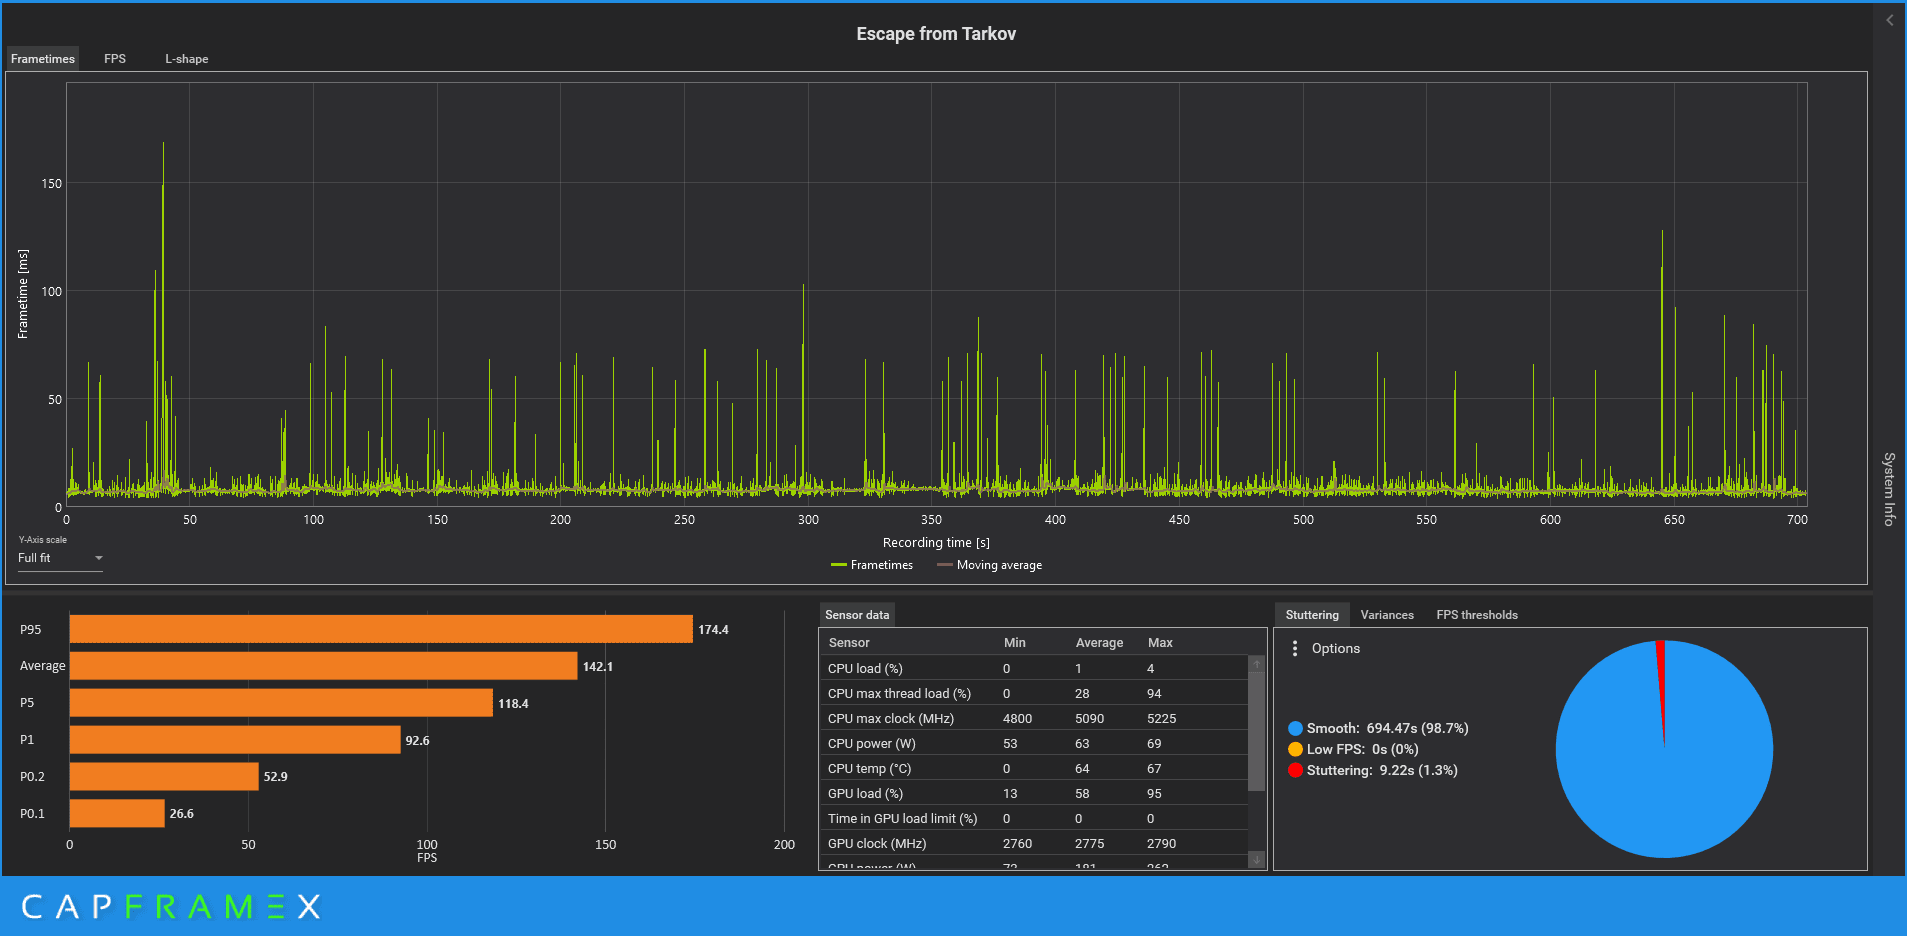Open the stuttering chart Options menu icon
The image size is (1907, 936).
[x=1295, y=649]
